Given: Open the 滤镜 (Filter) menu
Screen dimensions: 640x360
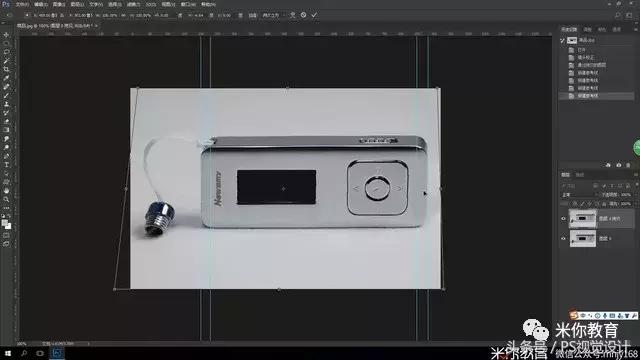Looking at the screenshot, I should [x=133, y=4].
